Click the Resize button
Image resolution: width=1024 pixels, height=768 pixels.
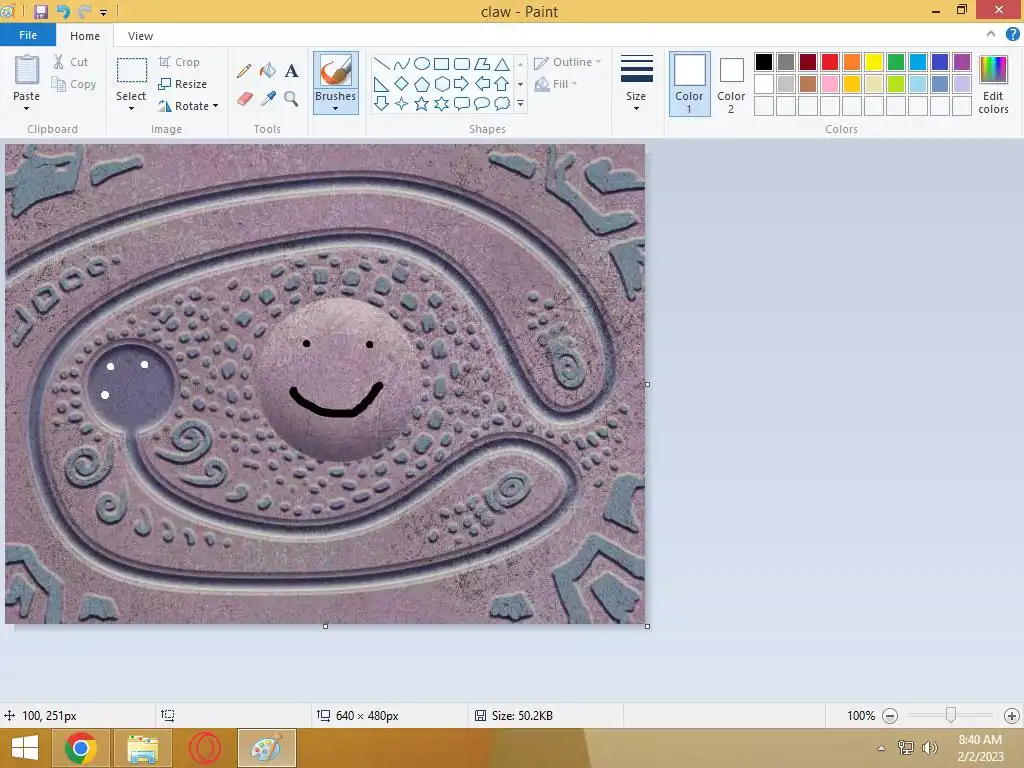[x=183, y=84]
